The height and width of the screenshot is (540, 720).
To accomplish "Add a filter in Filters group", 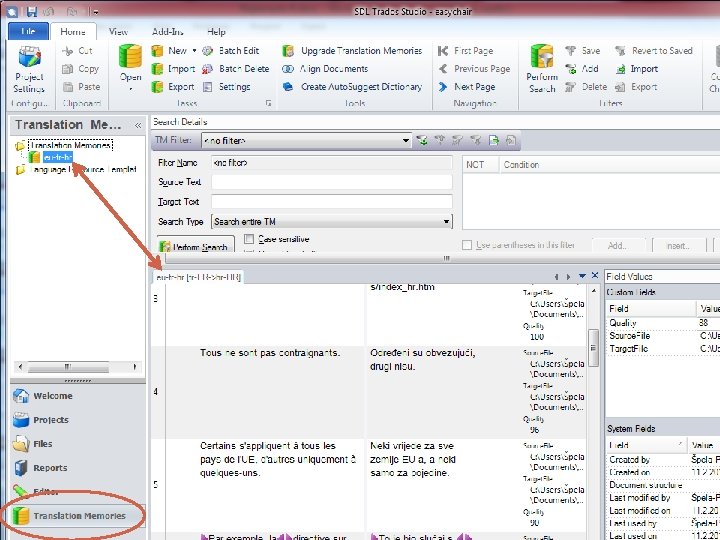I will pos(582,69).
